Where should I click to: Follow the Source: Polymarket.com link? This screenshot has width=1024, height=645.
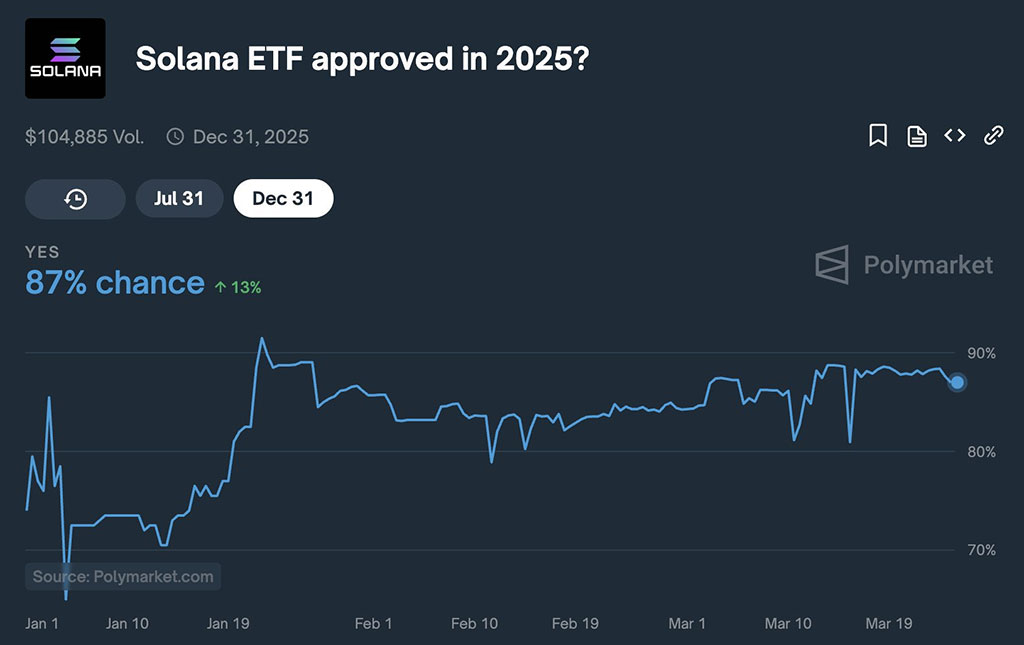(123, 576)
